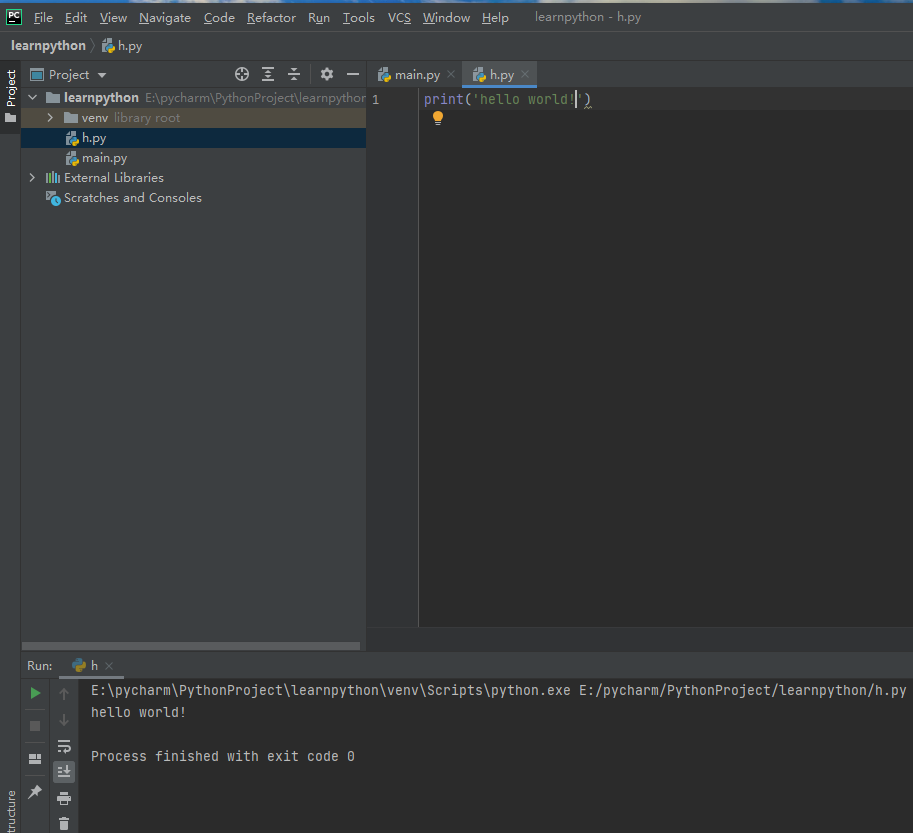Click the yellow intention lightbulb
Image resolution: width=913 pixels, height=833 pixels.
[438, 118]
